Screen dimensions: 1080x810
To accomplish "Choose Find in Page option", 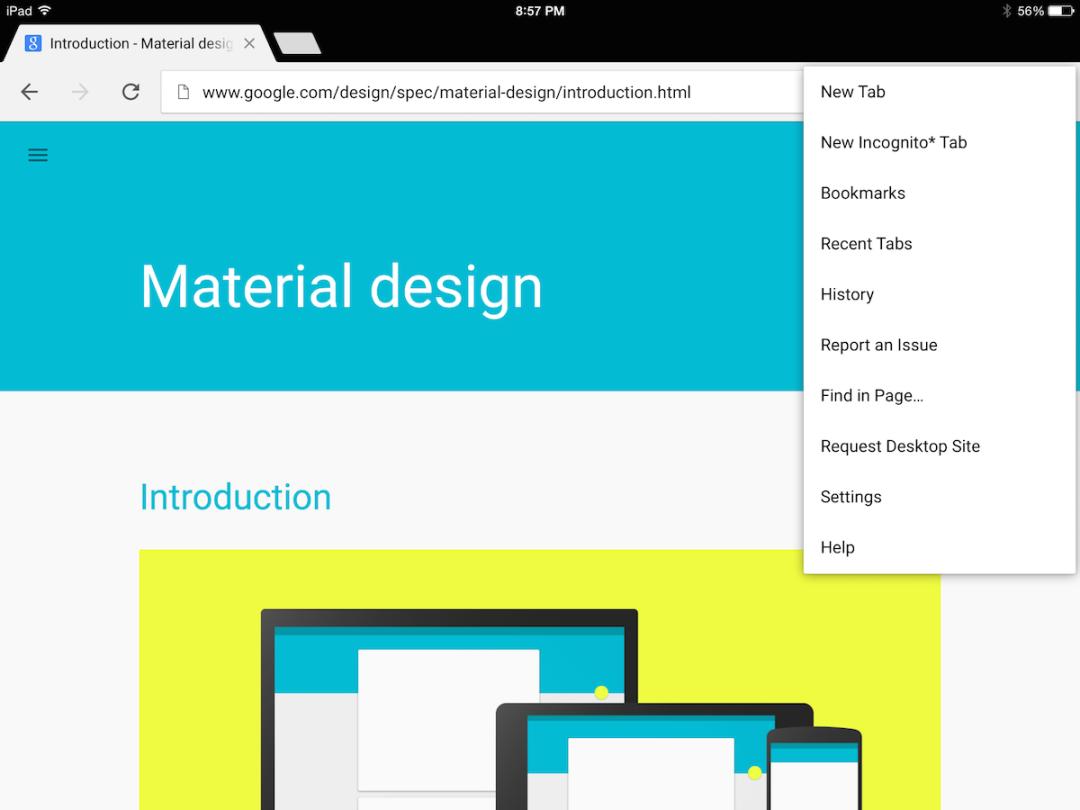I will [x=871, y=396].
